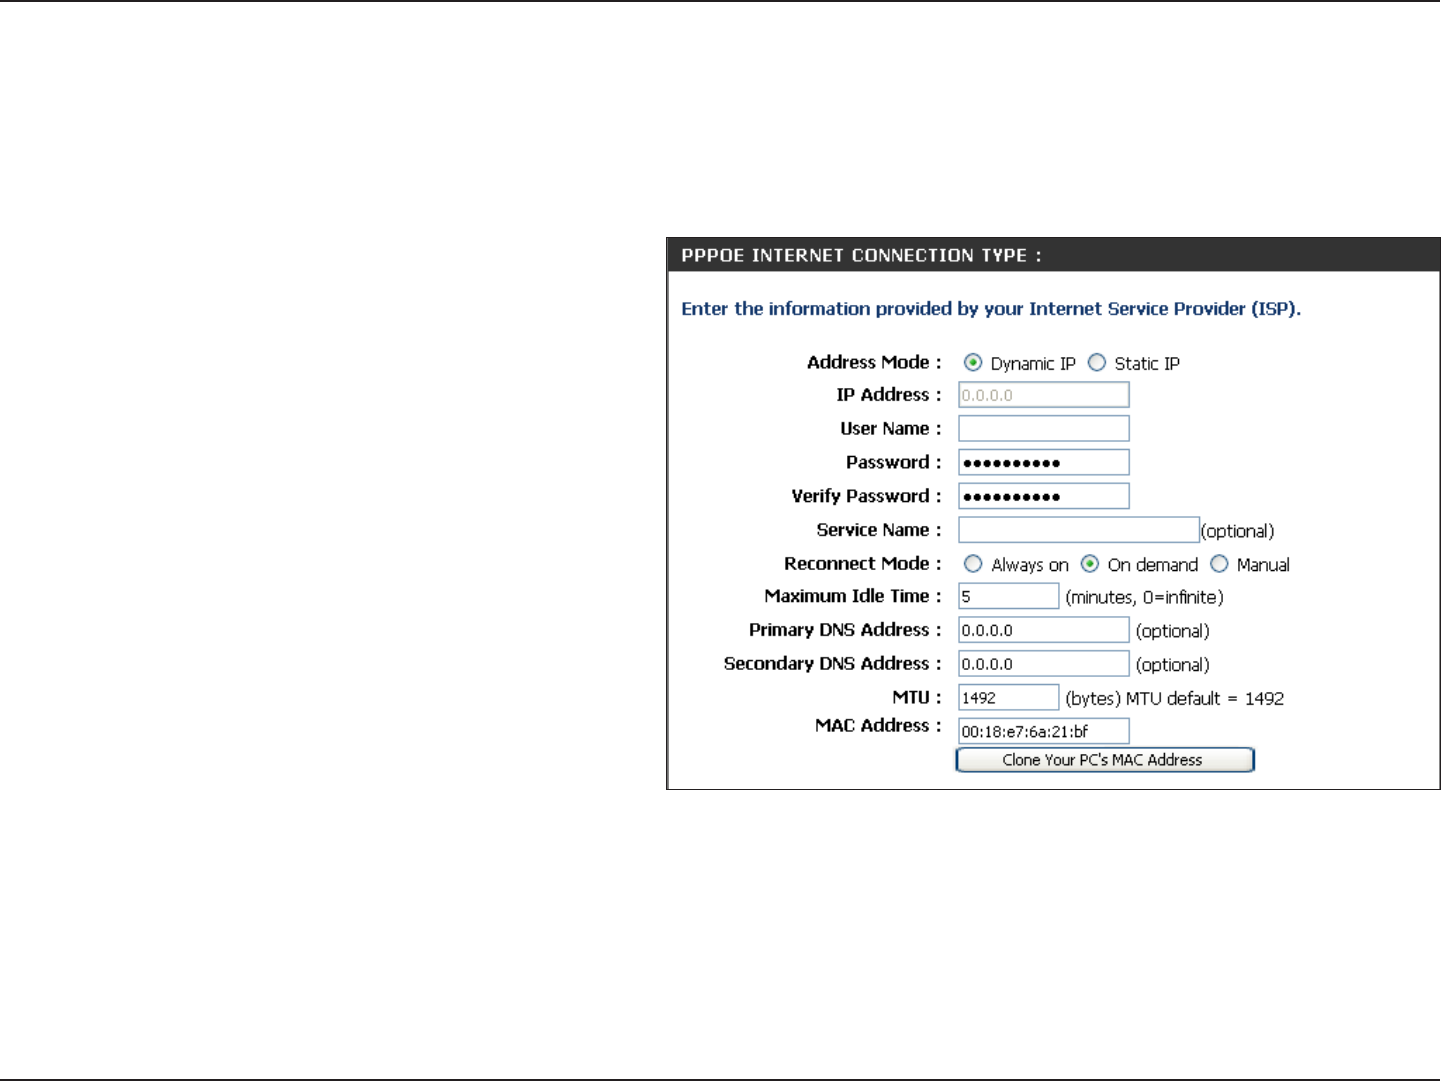This screenshot has width=1441, height=1081.
Task: Click the 'Address Mode :' label
Action: click(874, 363)
